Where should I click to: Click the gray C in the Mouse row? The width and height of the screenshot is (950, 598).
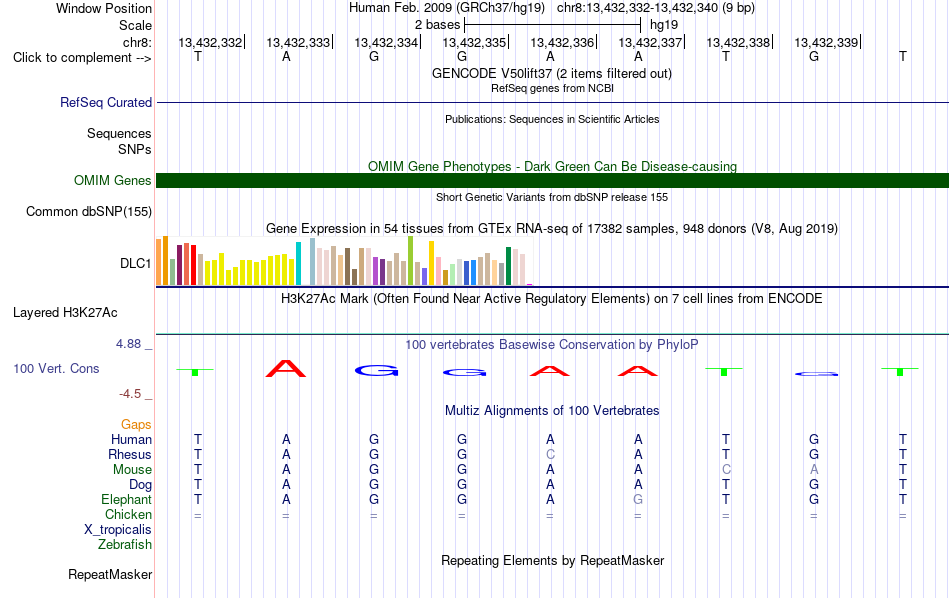coord(726,470)
